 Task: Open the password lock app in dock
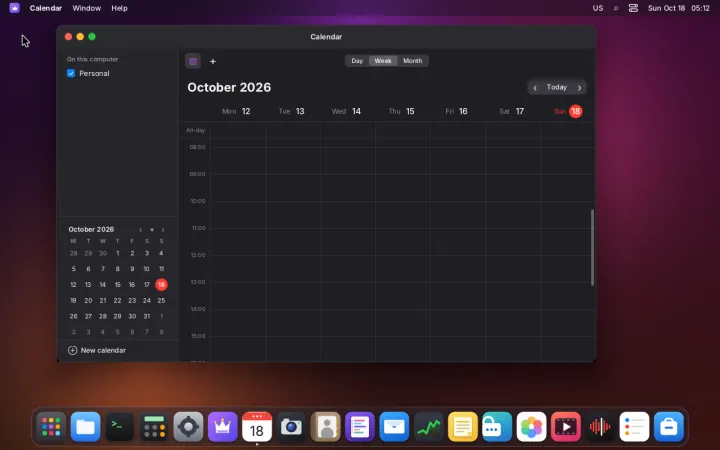click(497, 427)
